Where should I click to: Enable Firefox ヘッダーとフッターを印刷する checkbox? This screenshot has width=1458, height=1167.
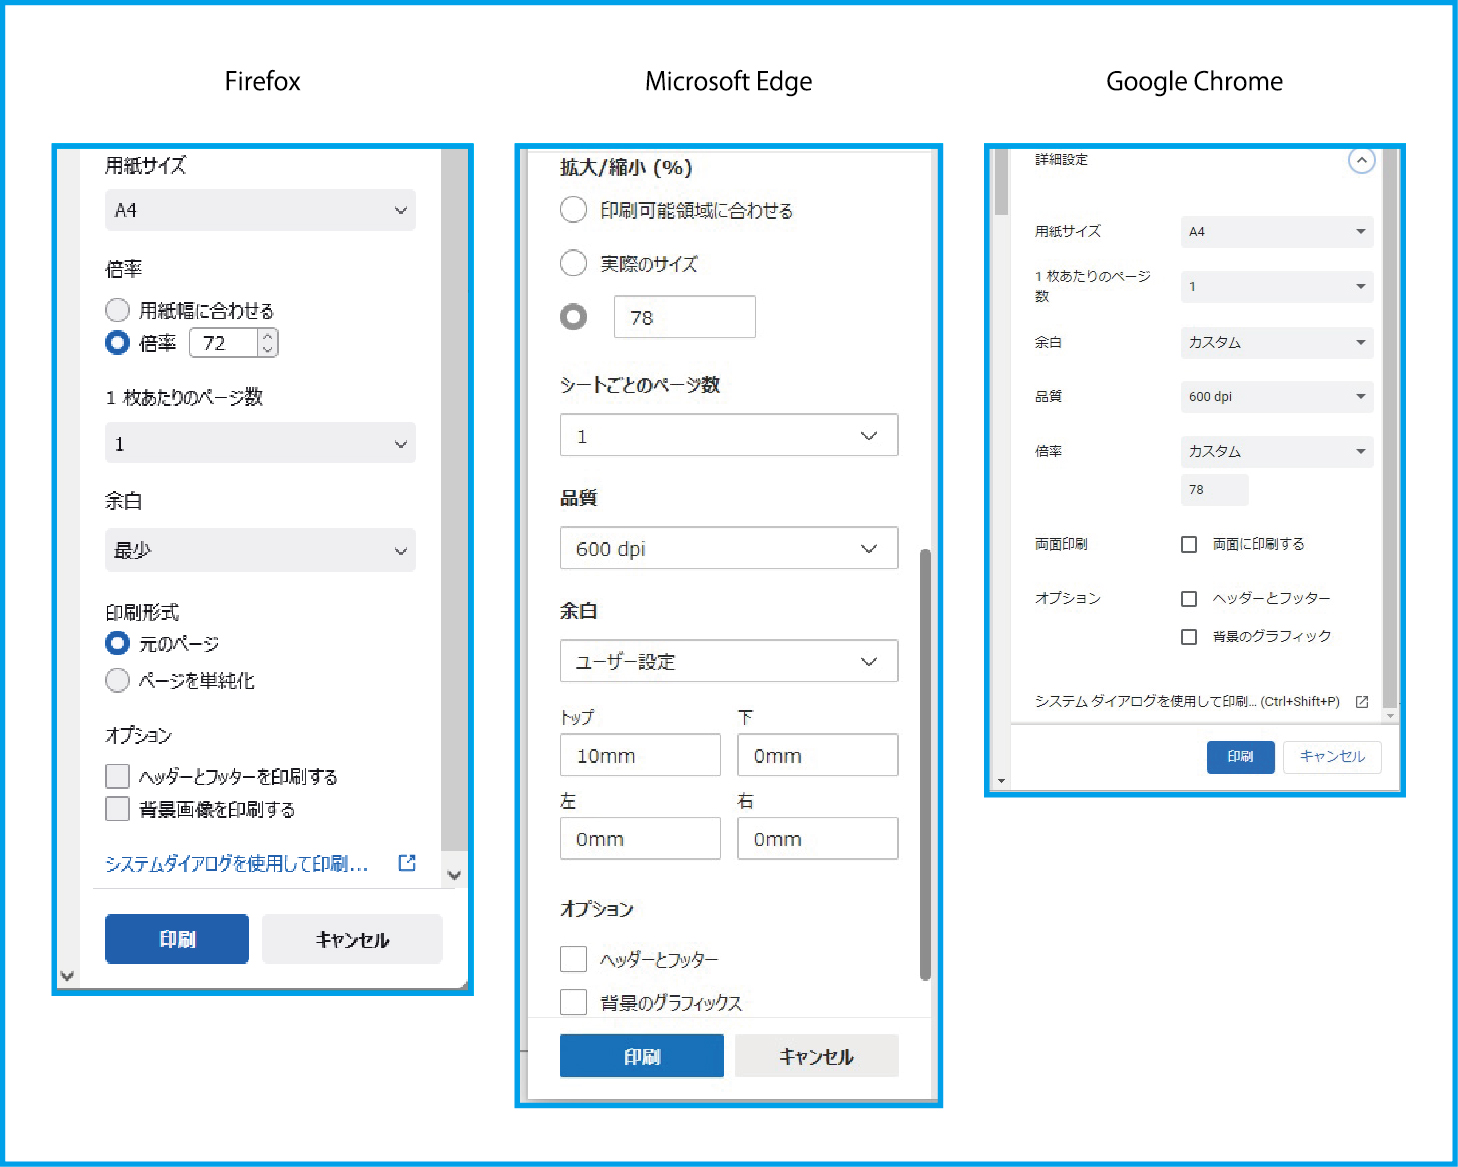click(x=117, y=776)
